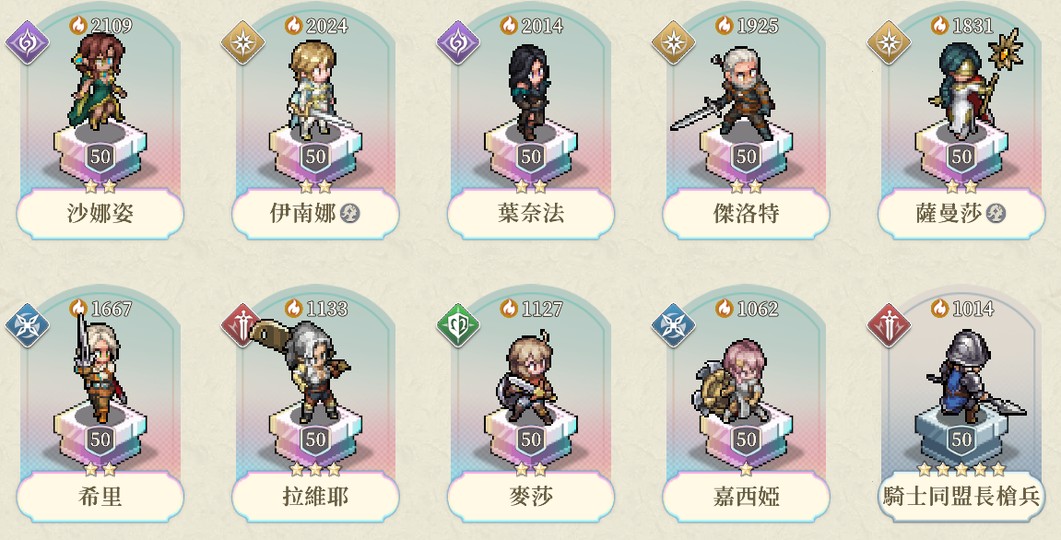Click the gold star class icon on 伊南娜's card
This screenshot has width=1061, height=540.
242,41
